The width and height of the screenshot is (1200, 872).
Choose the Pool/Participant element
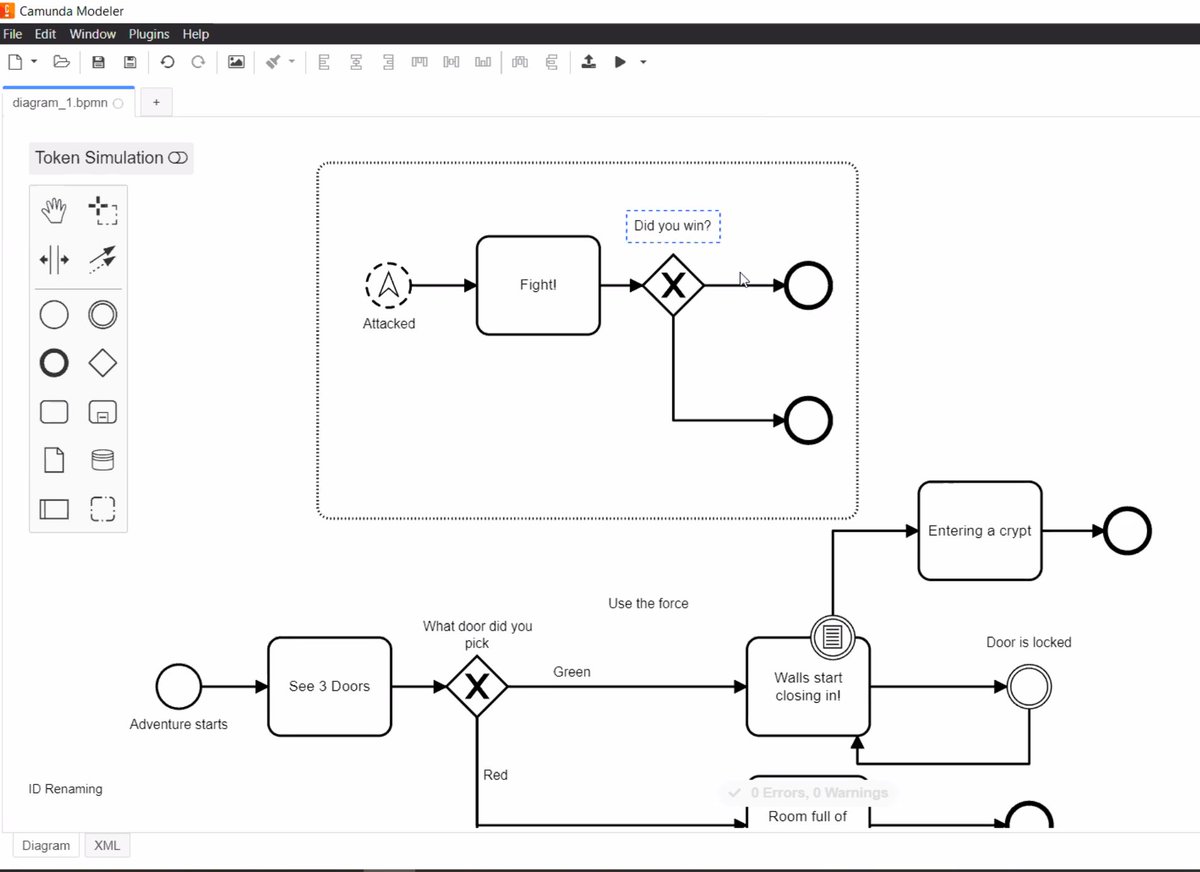[x=54, y=509]
